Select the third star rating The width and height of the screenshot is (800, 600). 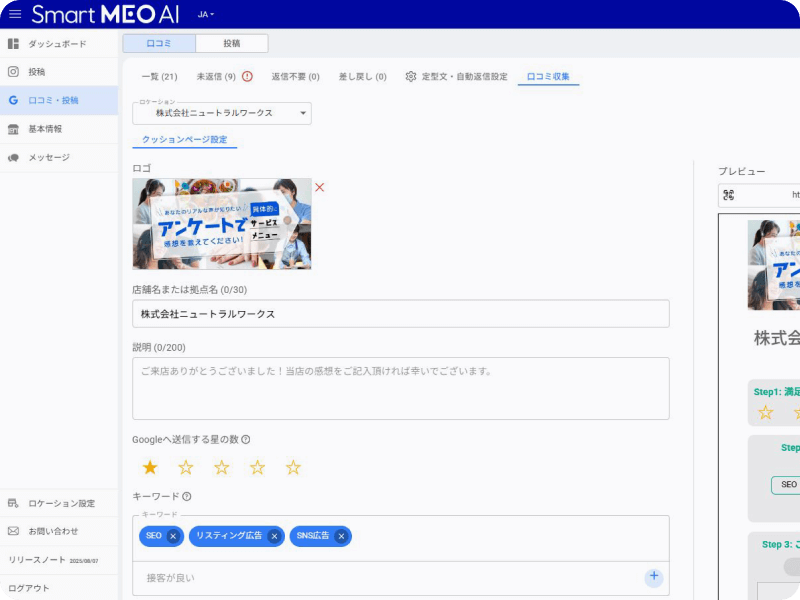(x=222, y=467)
